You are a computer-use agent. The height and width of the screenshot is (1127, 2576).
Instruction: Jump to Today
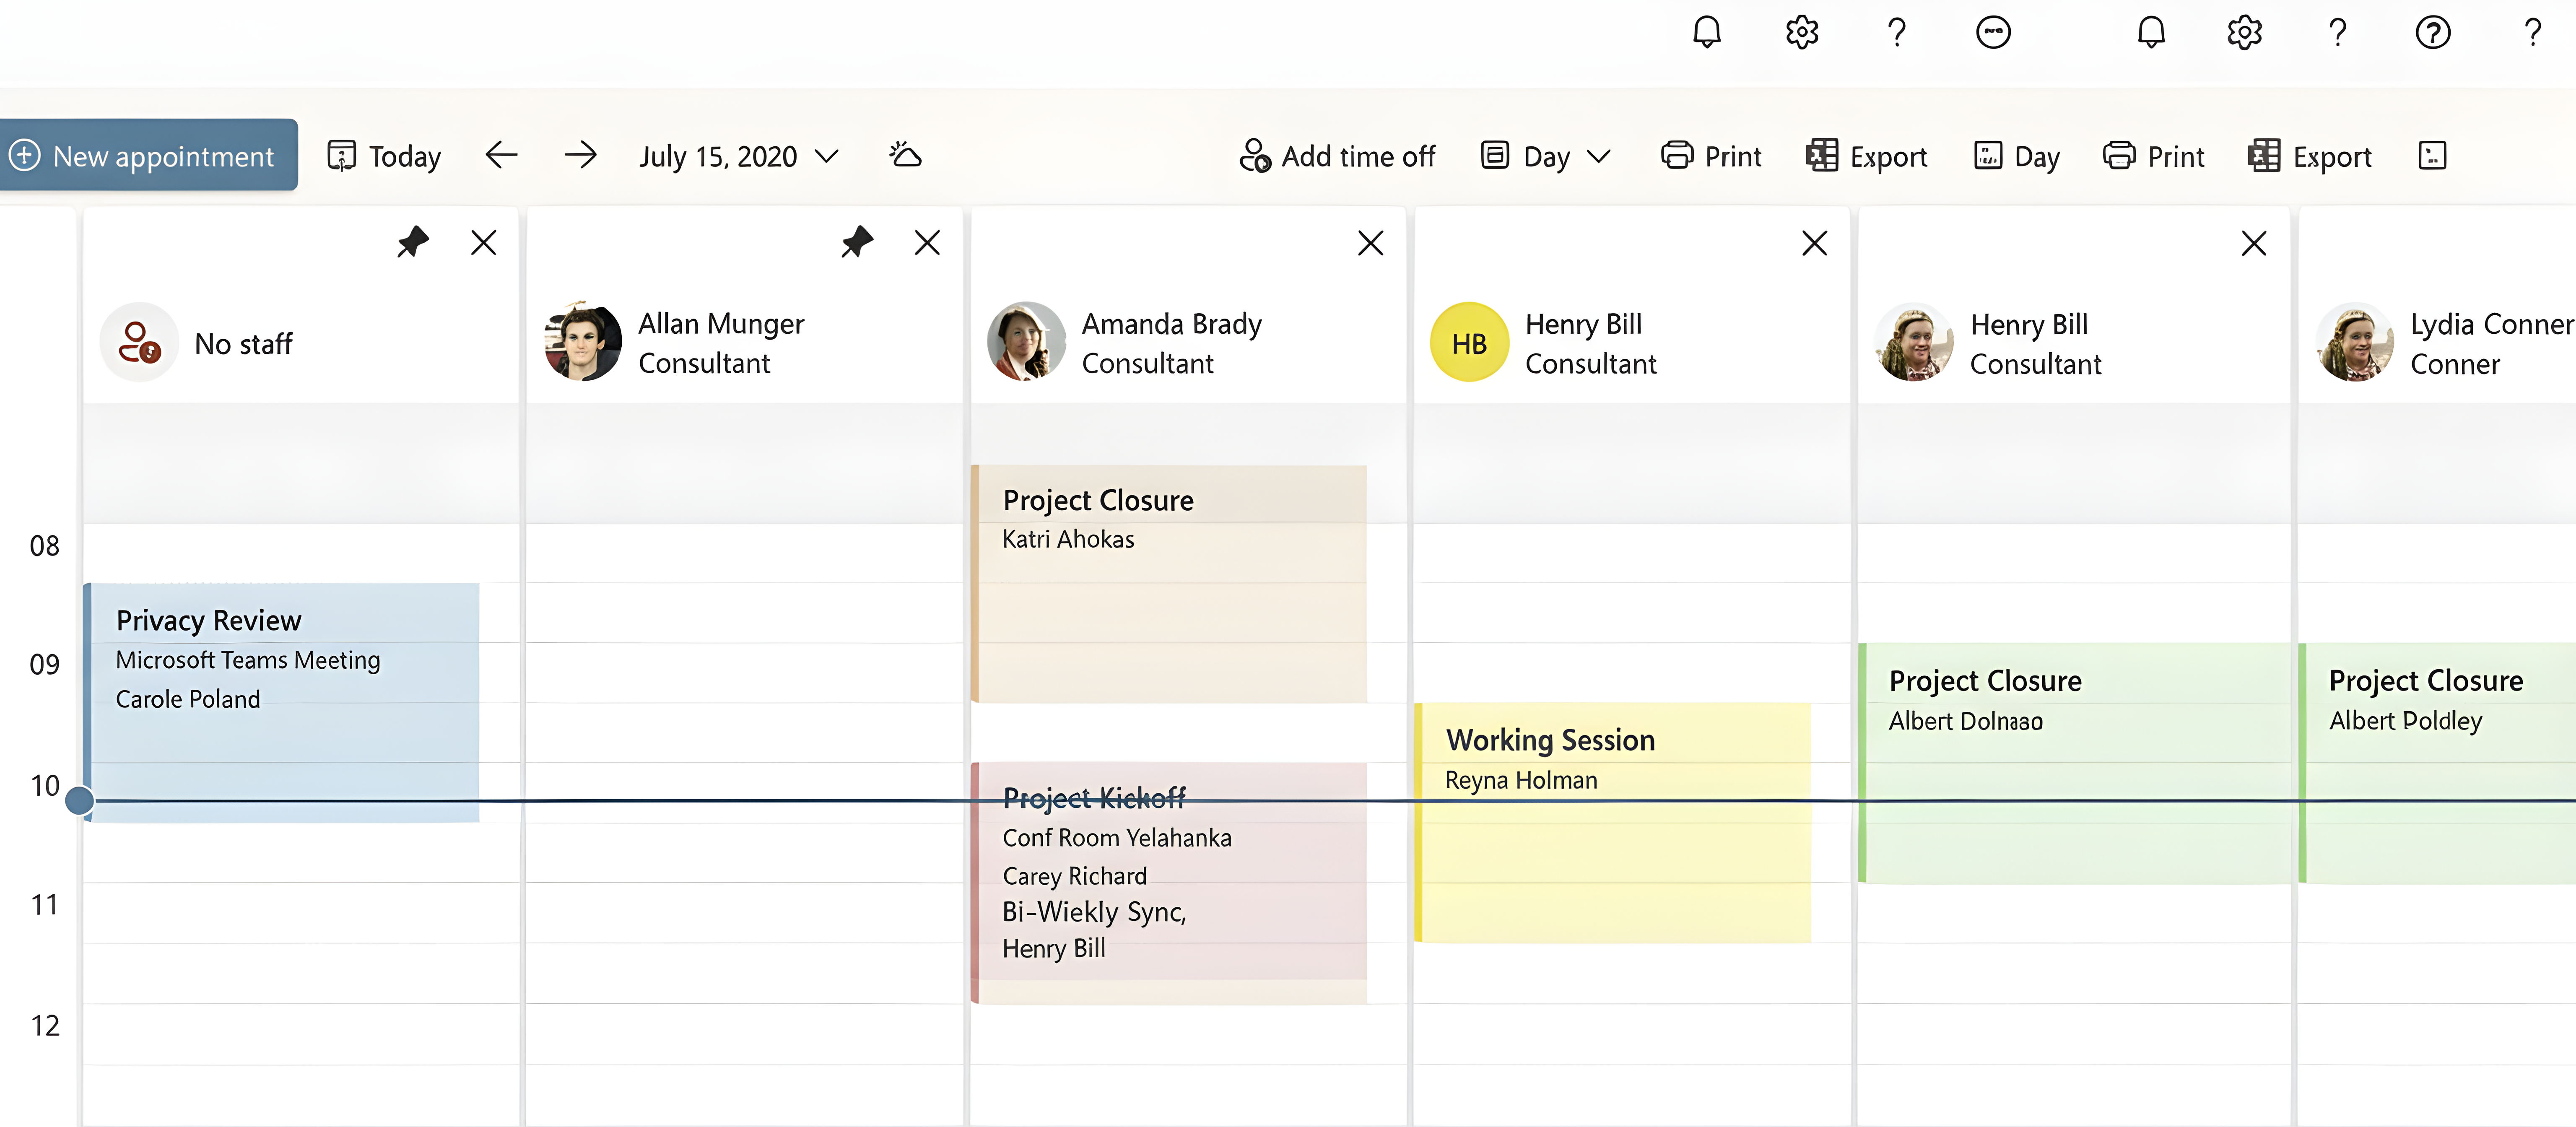click(385, 157)
